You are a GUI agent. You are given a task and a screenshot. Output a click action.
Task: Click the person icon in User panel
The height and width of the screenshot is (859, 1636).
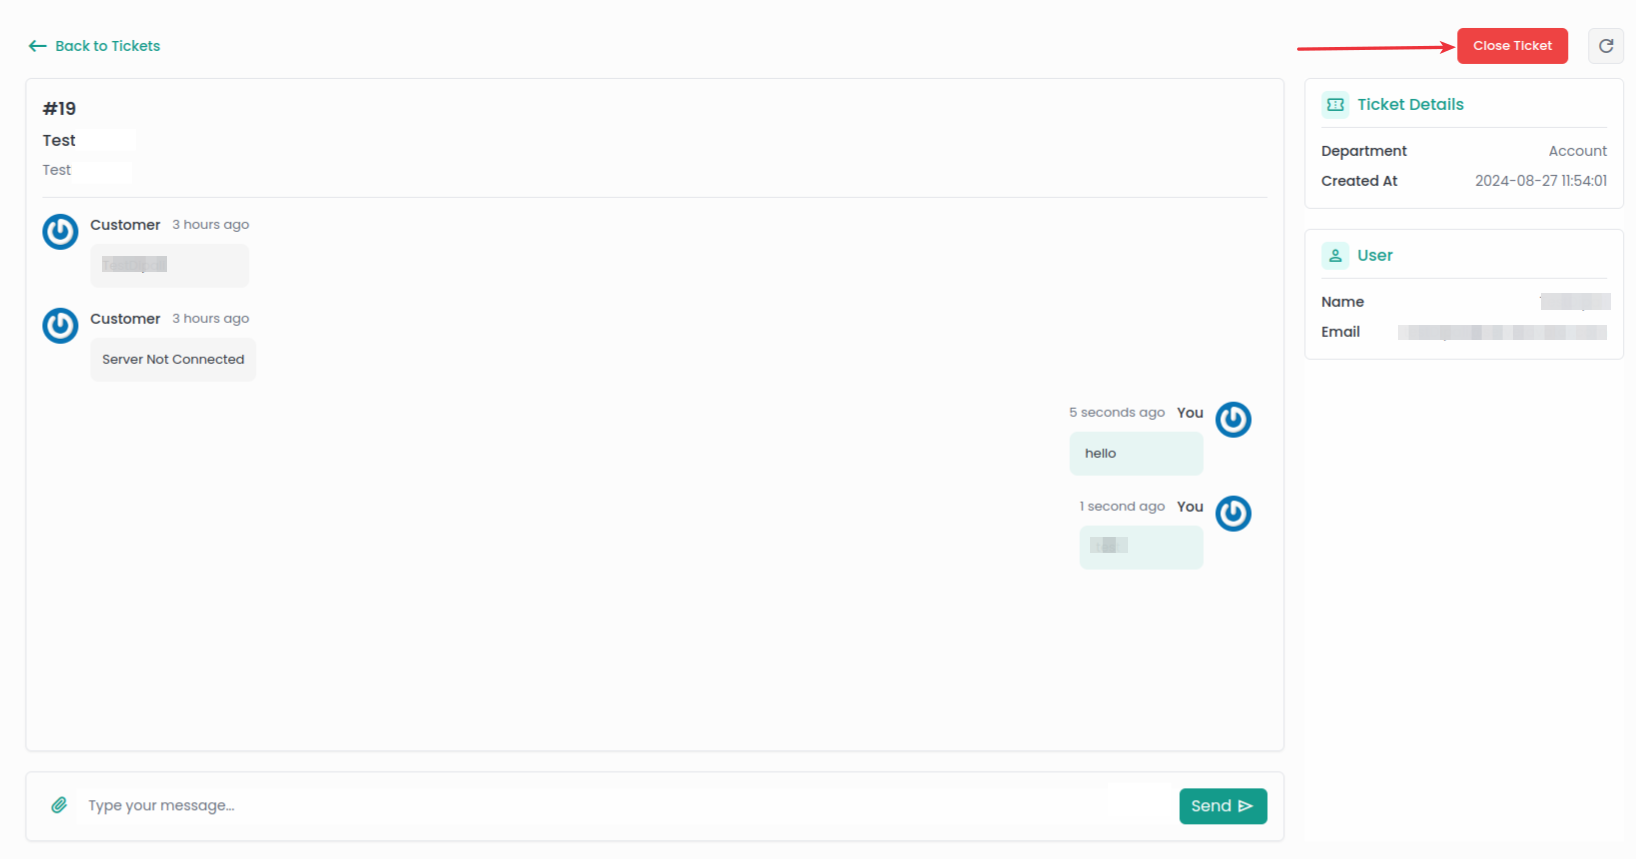(1335, 256)
